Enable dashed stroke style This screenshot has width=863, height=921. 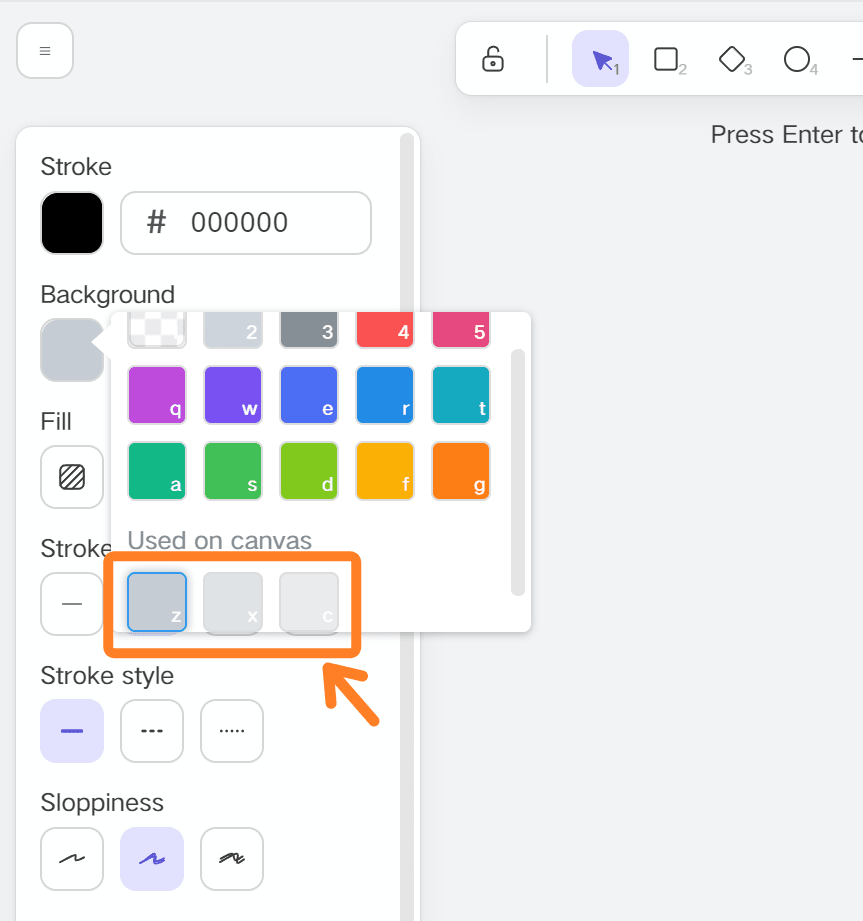tap(151, 731)
